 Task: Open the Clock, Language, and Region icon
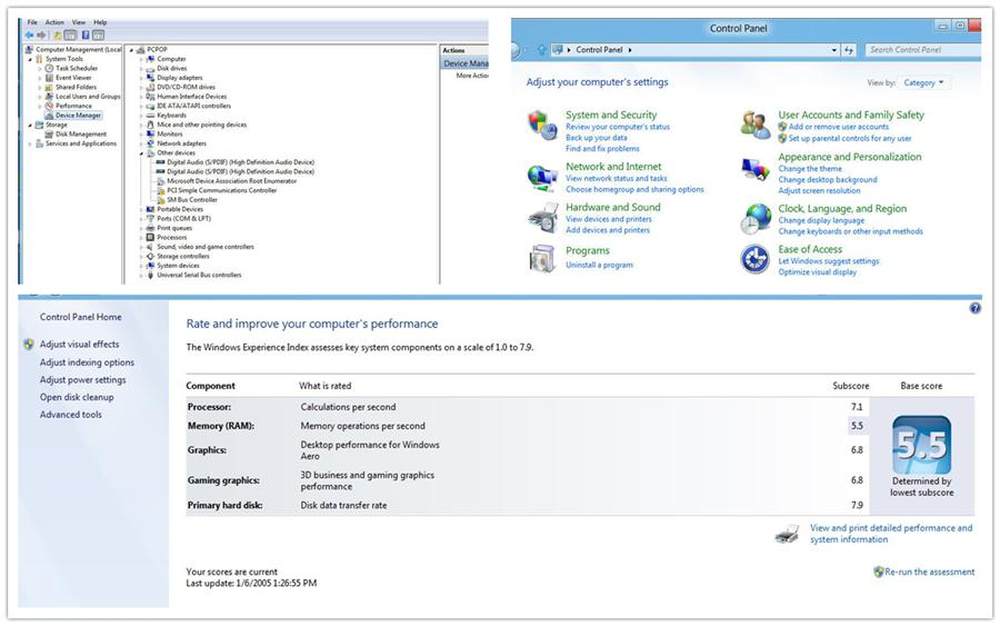coord(755,218)
